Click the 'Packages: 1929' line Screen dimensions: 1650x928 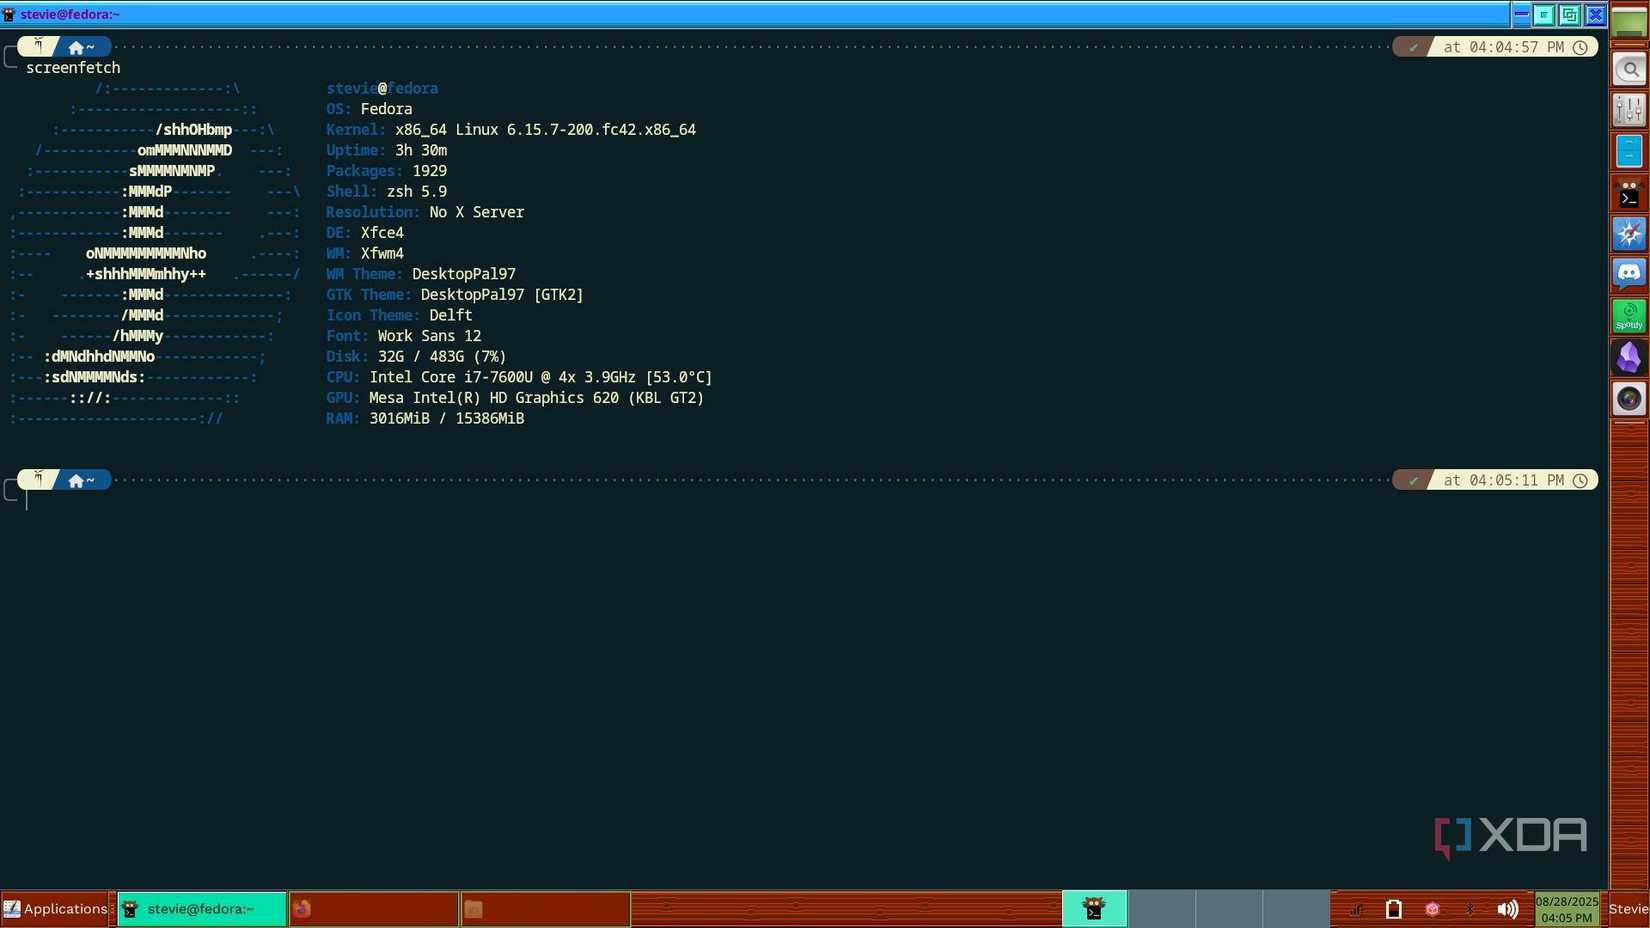tap(386, 171)
